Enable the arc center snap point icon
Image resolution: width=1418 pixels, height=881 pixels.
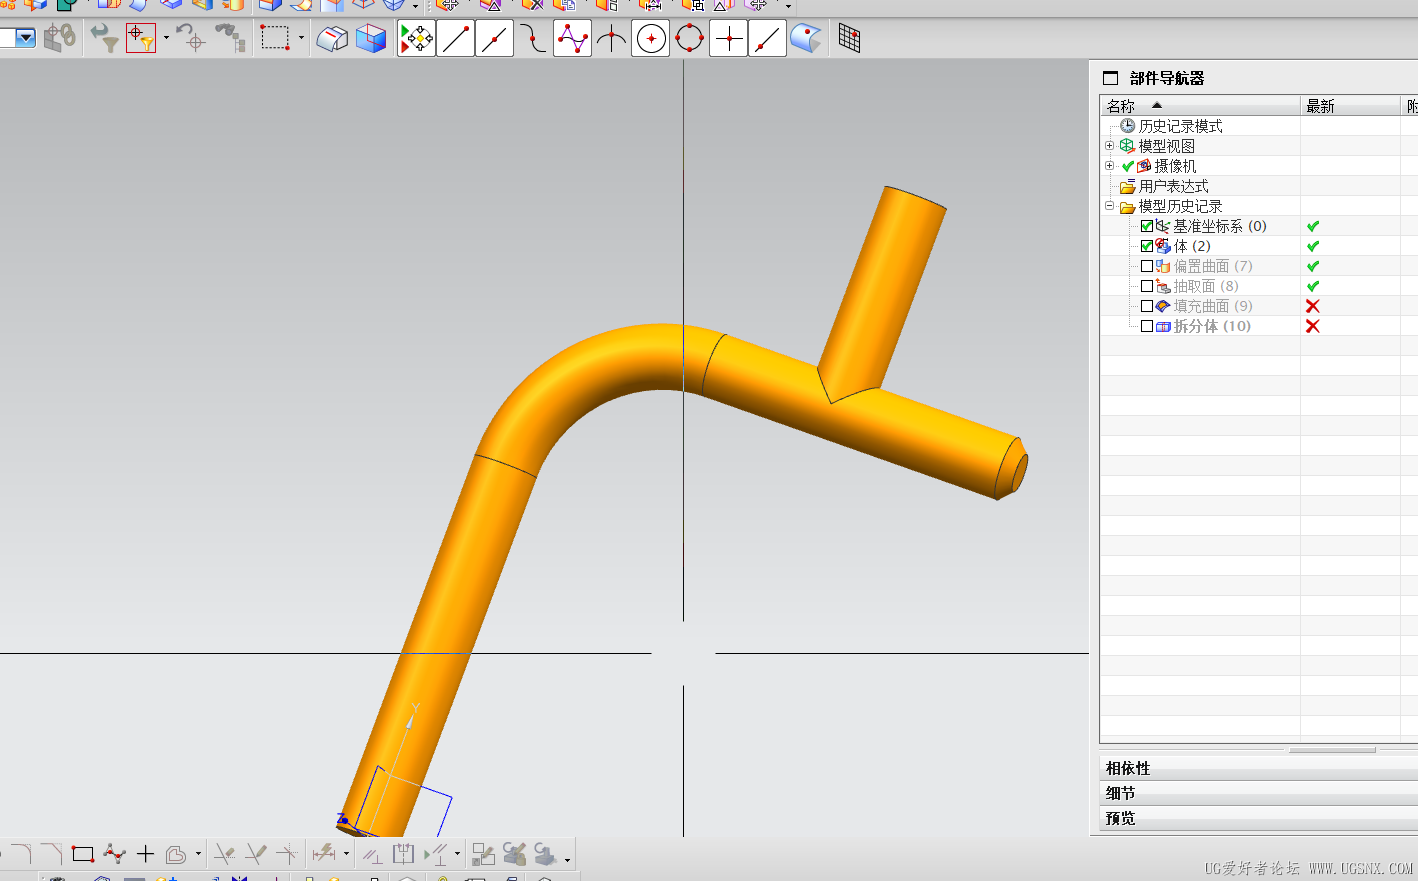[x=651, y=39]
